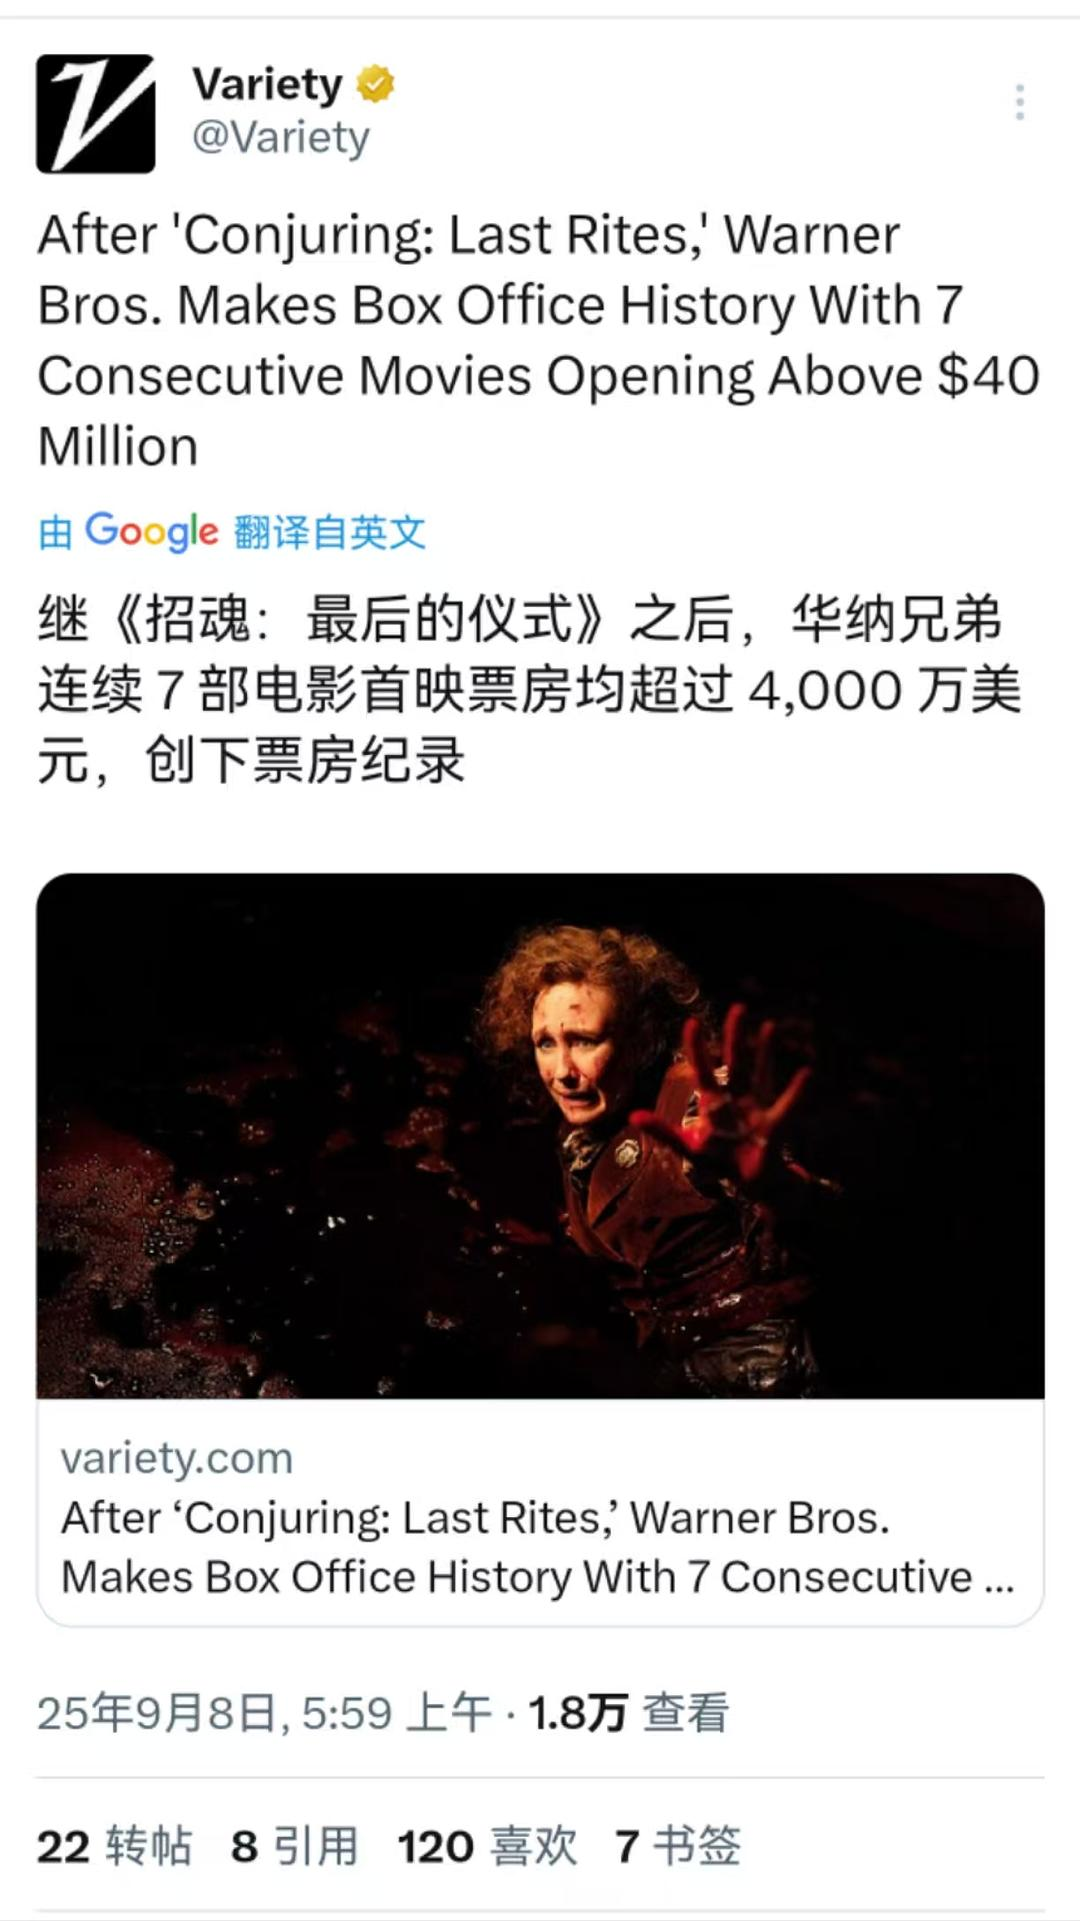Open the three-dot more options menu
1080x1921 pixels.
point(1019,103)
